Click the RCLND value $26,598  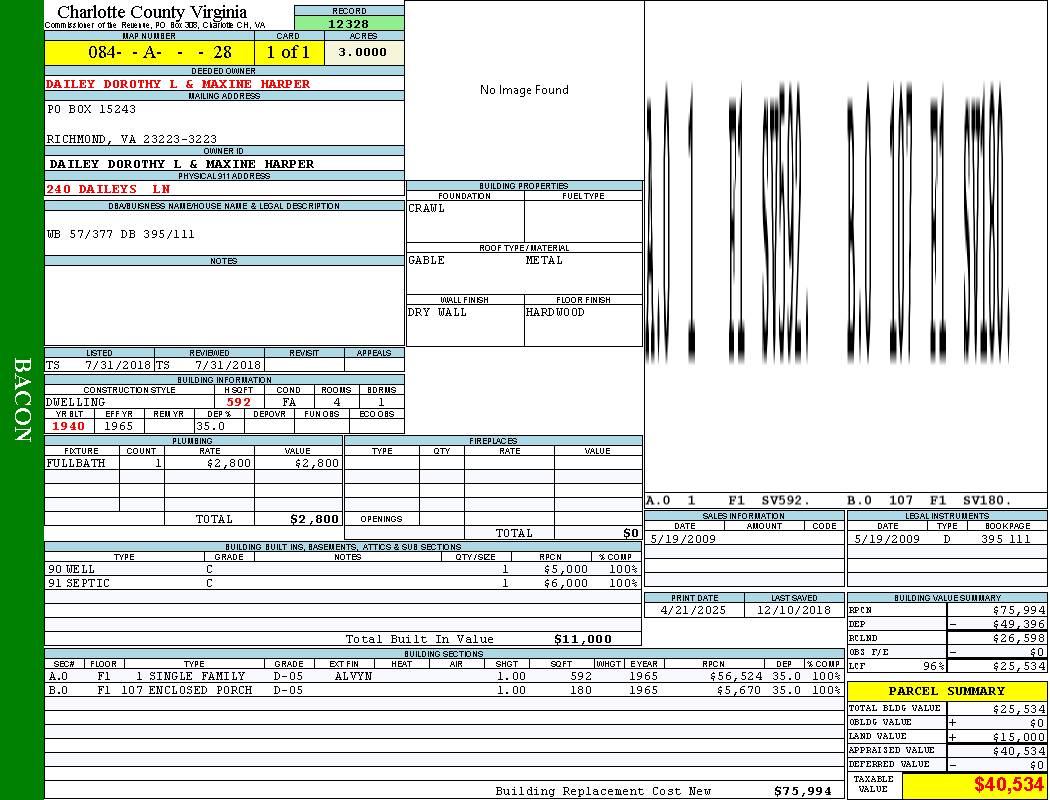1019,638
